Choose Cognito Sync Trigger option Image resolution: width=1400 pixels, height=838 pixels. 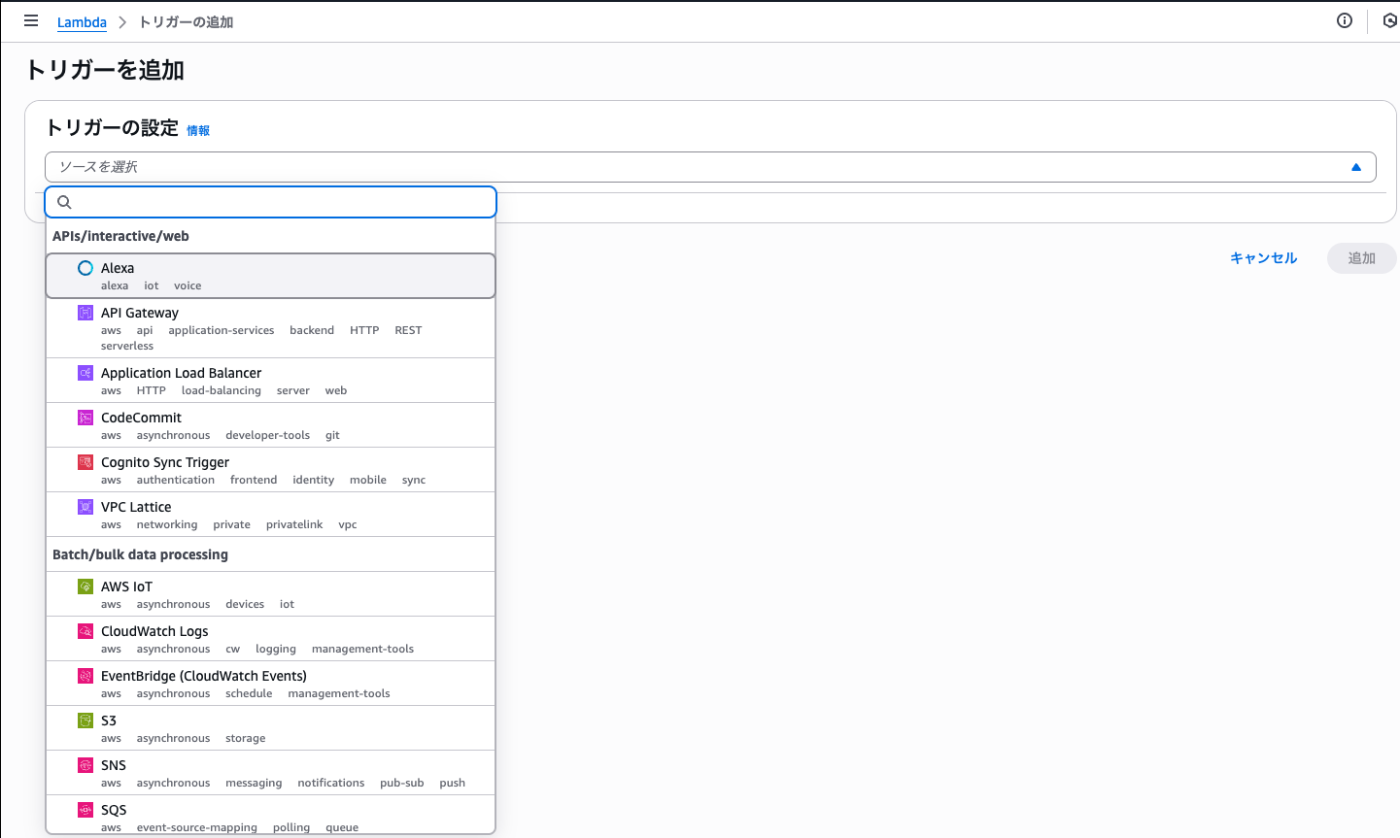point(271,470)
